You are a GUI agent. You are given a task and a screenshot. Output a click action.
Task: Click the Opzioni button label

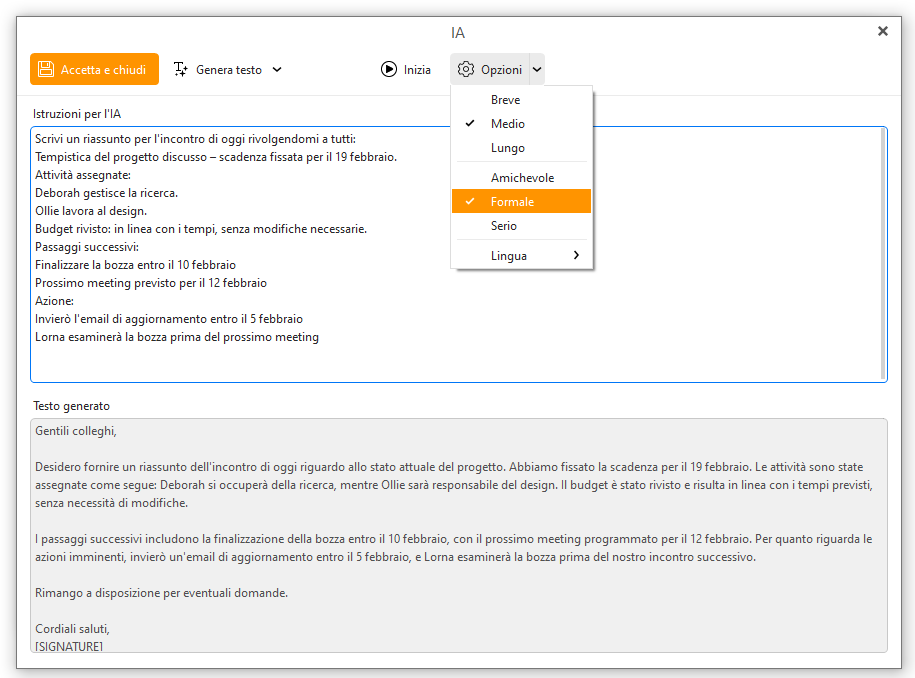[501, 70]
